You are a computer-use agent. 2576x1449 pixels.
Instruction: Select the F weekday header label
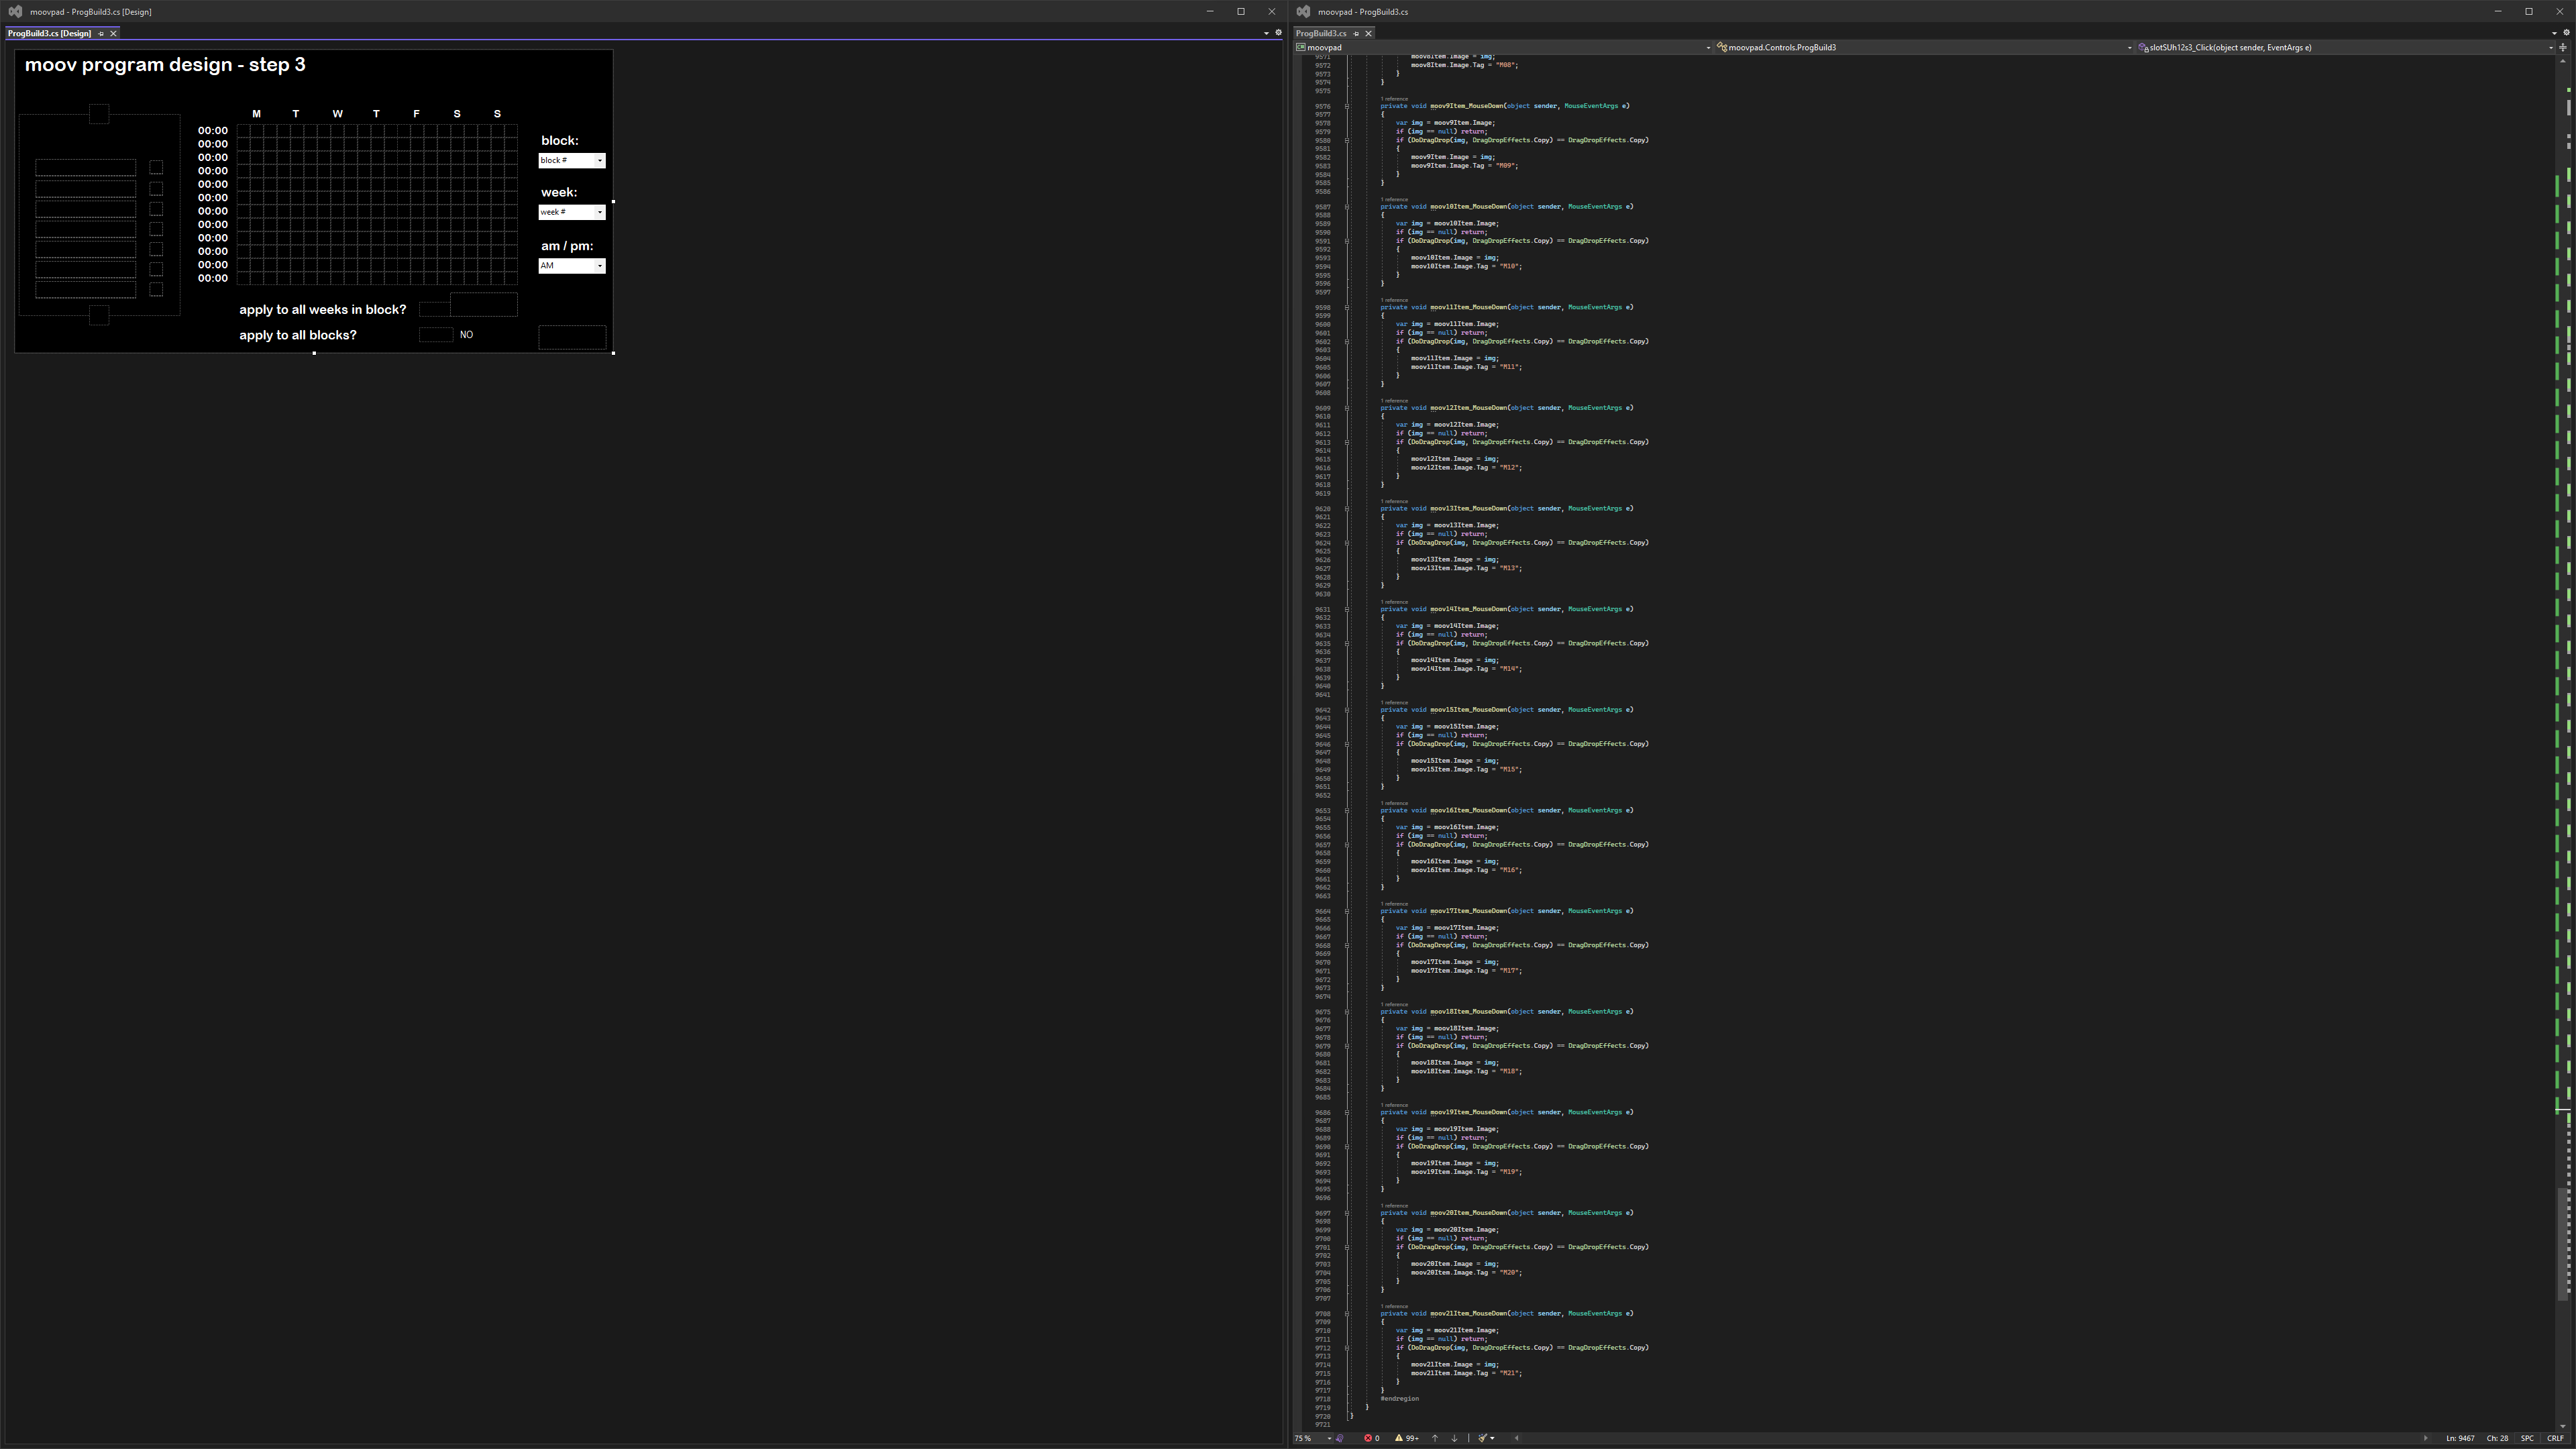pyautogui.click(x=416, y=114)
